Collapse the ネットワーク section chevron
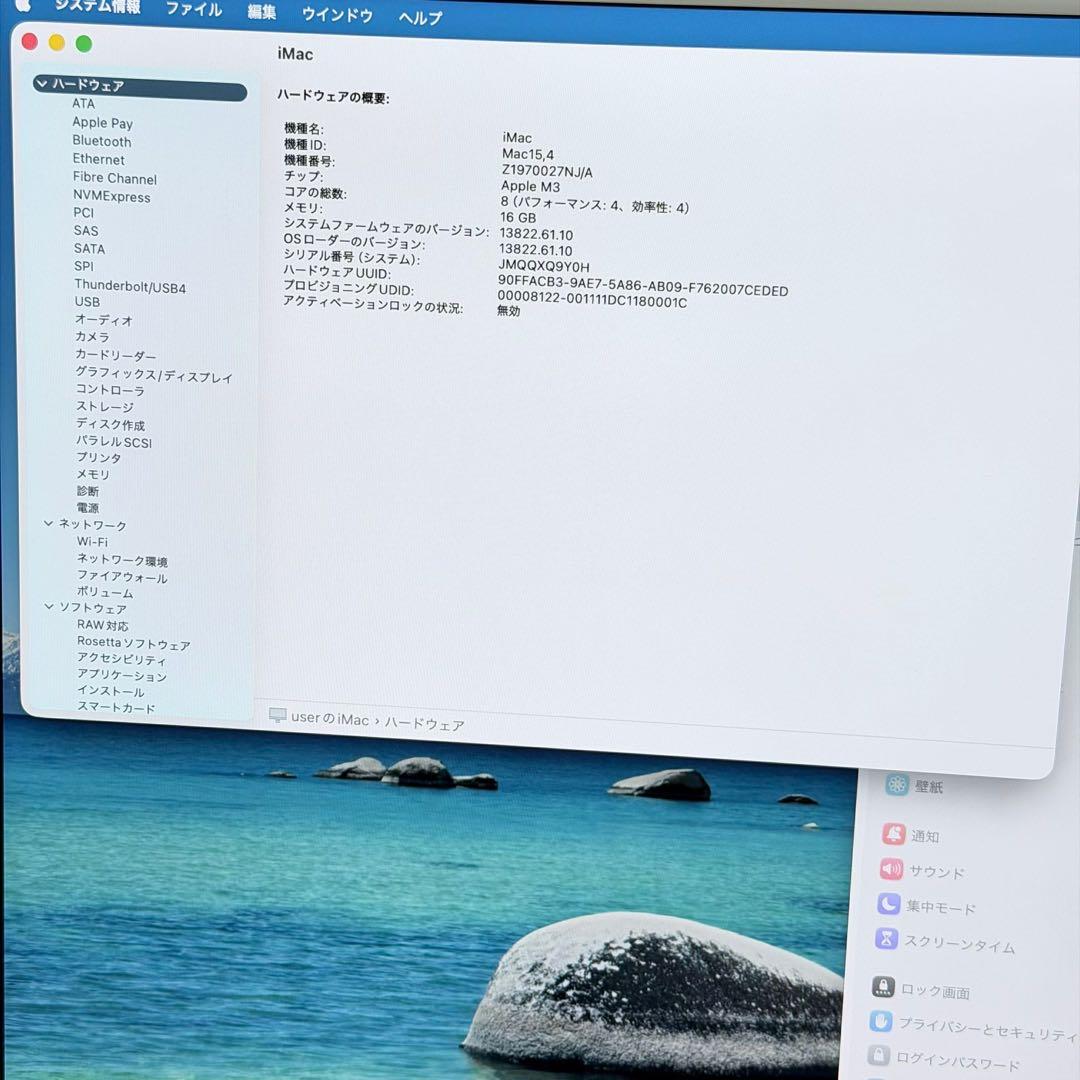This screenshot has height=1080, width=1080. (x=48, y=523)
